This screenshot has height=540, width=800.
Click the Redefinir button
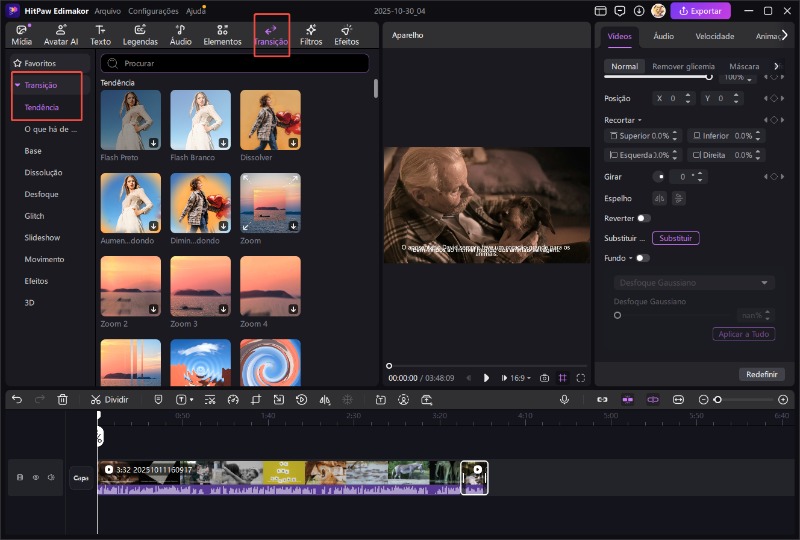(x=762, y=374)
